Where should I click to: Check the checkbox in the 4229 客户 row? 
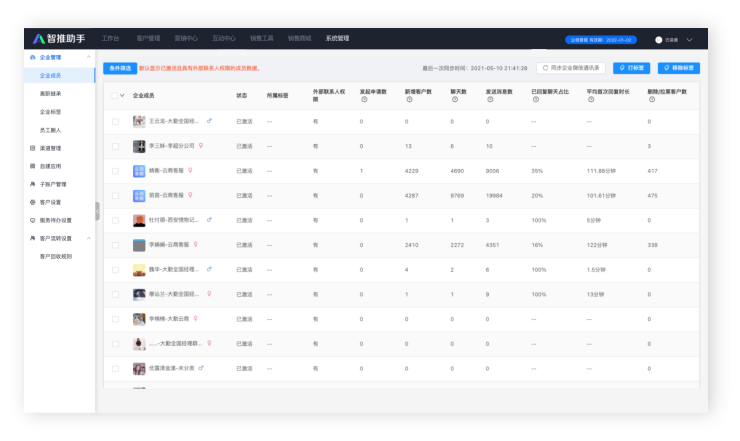pyautogui.click(x=115, y=171)
